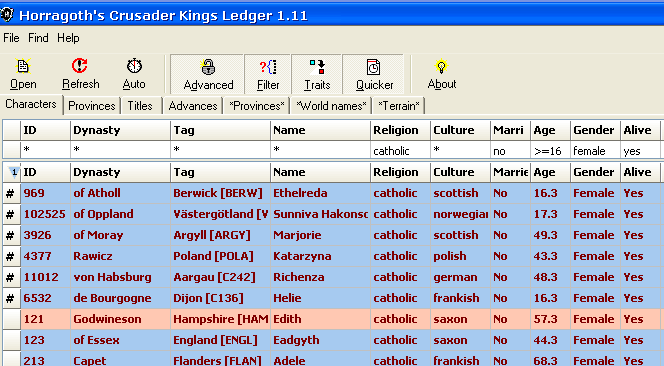
Task: Click the # marker on Helie's row
Action: click(x=11, y=298)
